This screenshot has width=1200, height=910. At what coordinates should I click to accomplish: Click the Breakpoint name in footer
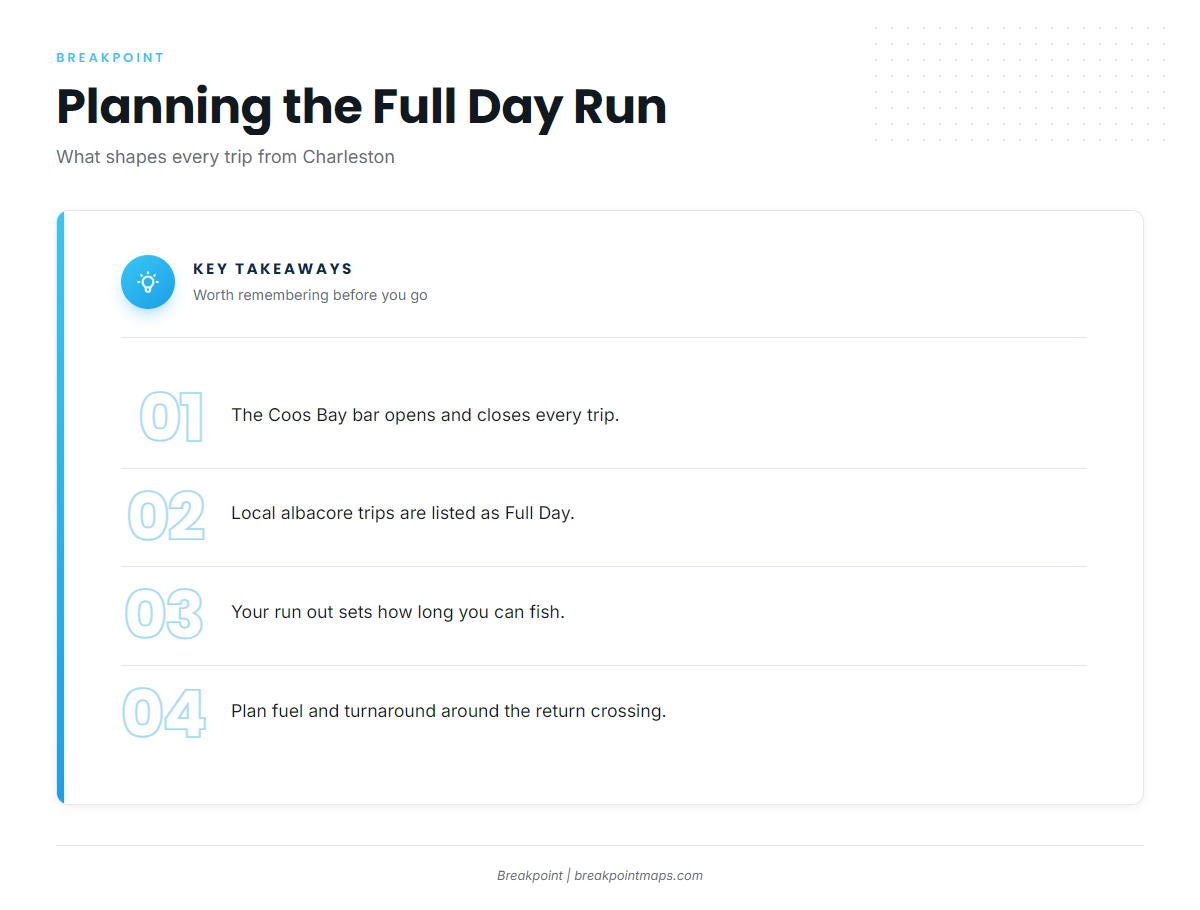tap(530, 875)
